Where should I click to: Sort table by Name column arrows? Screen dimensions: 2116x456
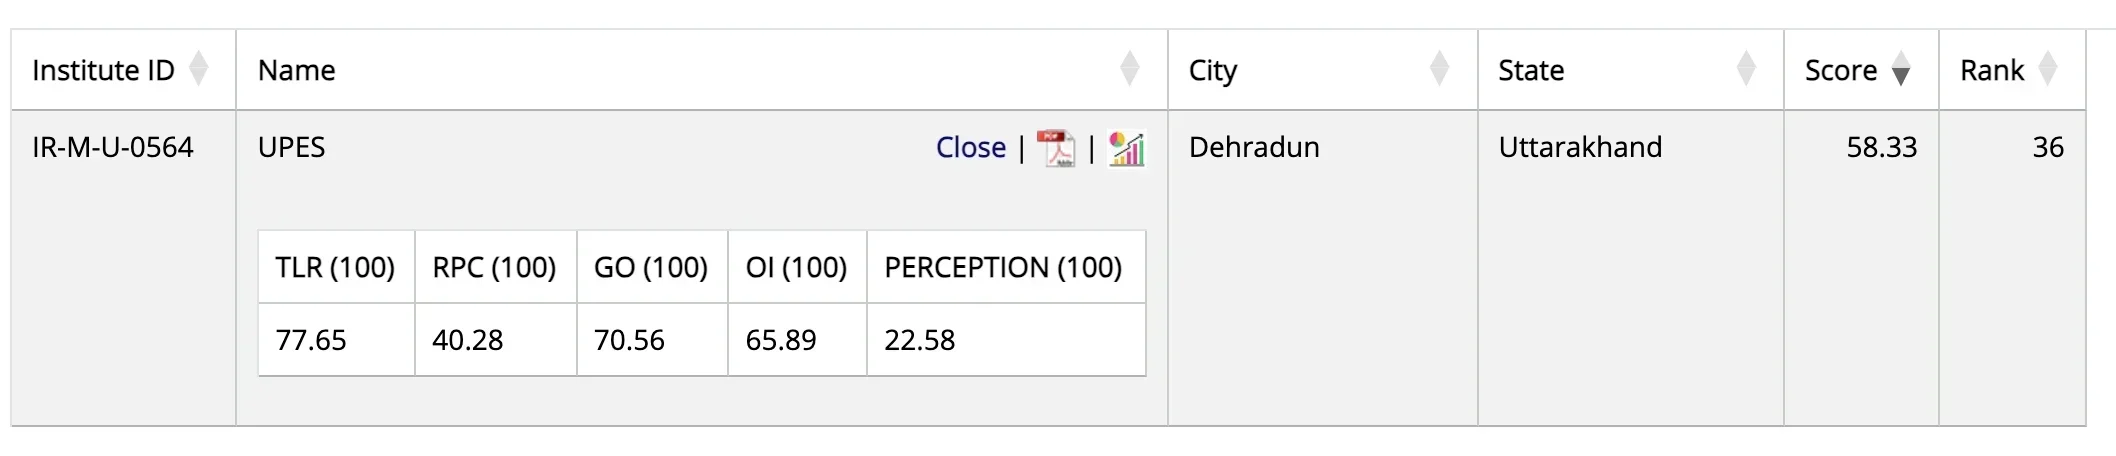pyautogui.click(x=1130, y=69)
